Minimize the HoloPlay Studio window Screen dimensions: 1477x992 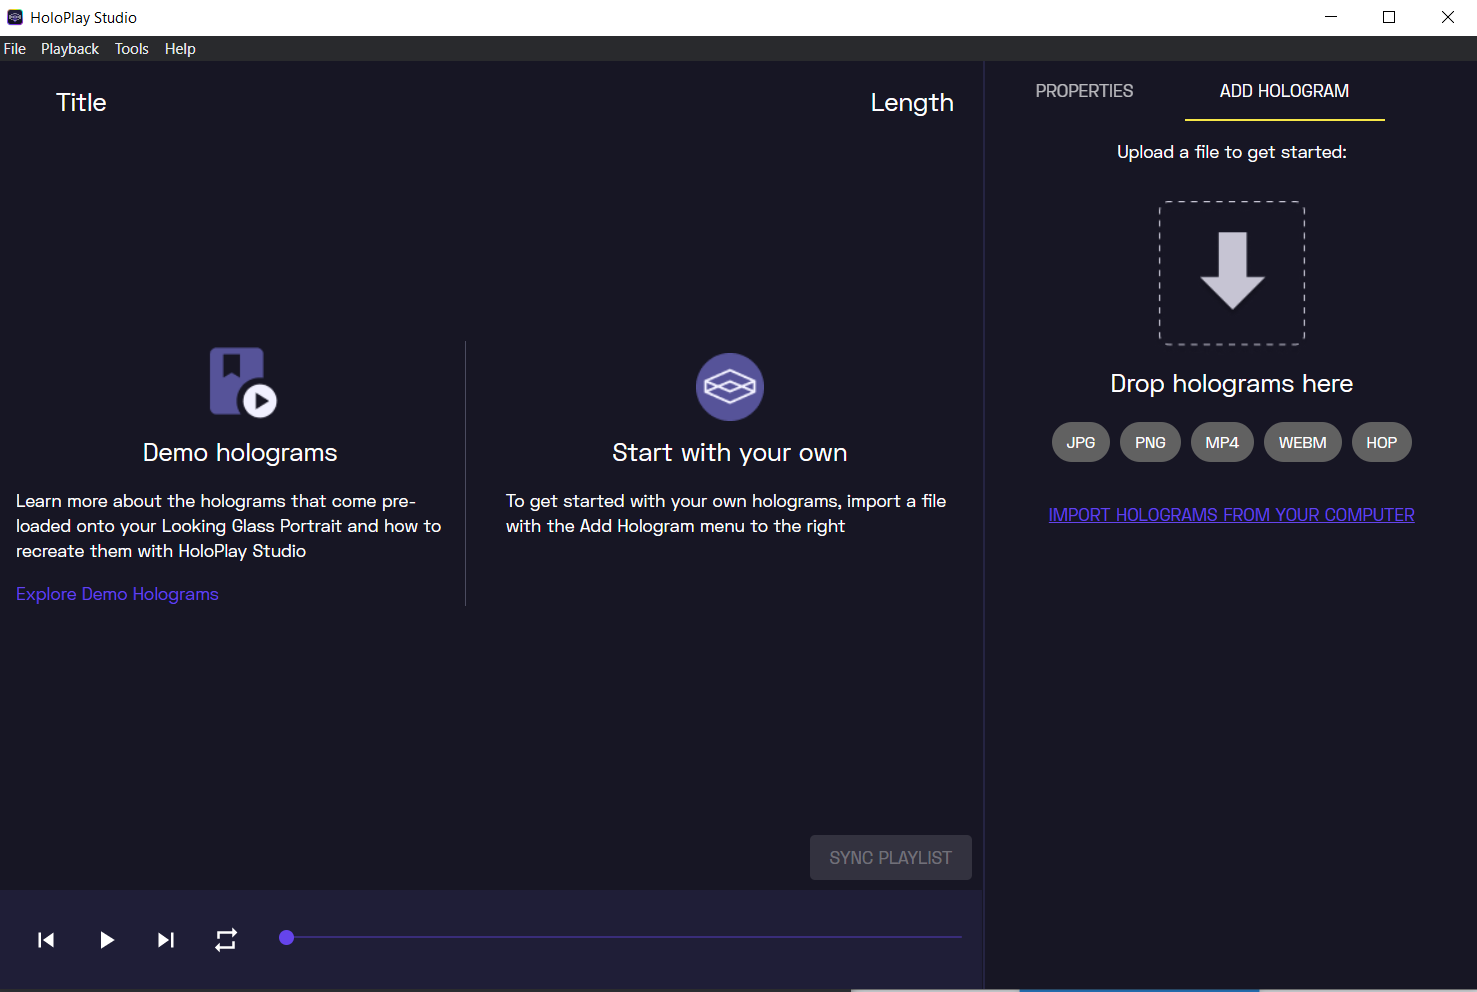coord(1331,17)
